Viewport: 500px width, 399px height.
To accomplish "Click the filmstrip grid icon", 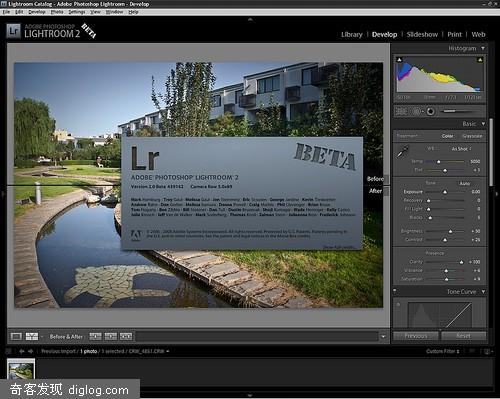I will (x=9, y=351).
